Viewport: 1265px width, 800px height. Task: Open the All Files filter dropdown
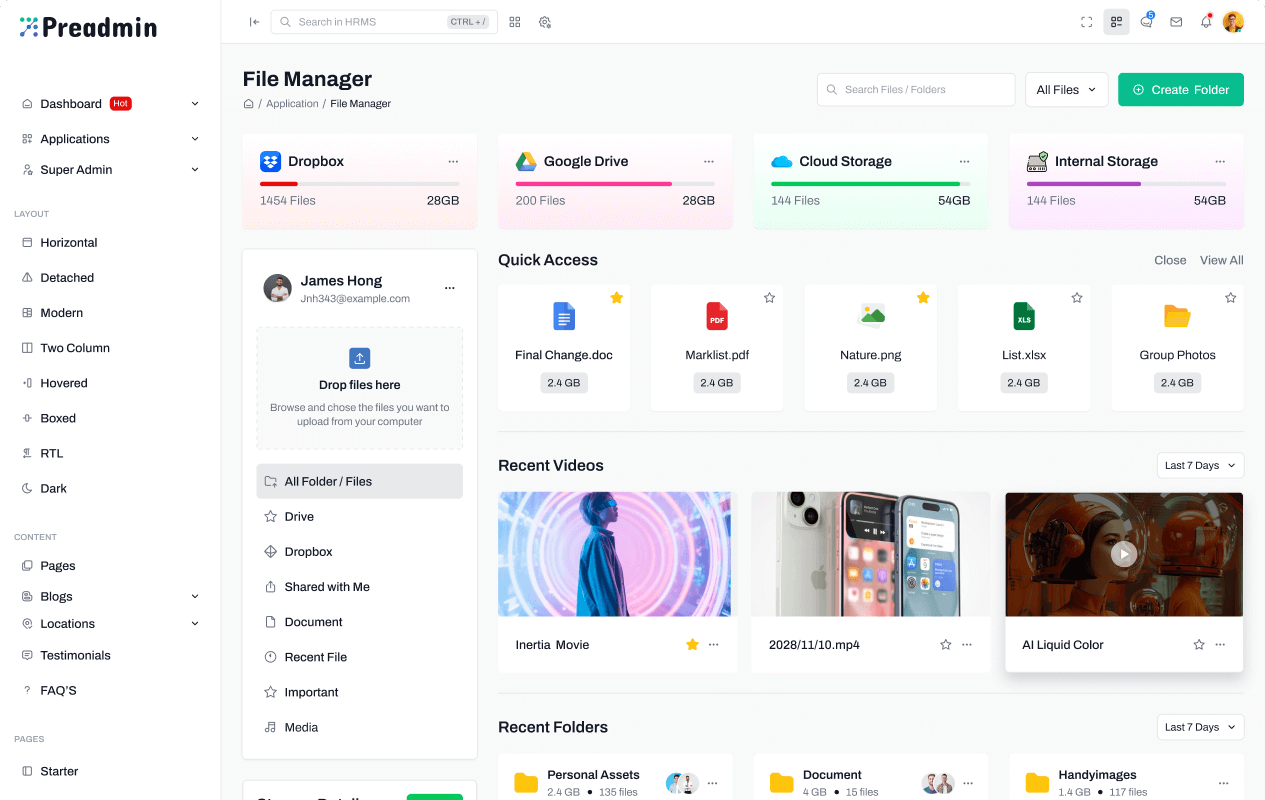tap(1066, 89)
